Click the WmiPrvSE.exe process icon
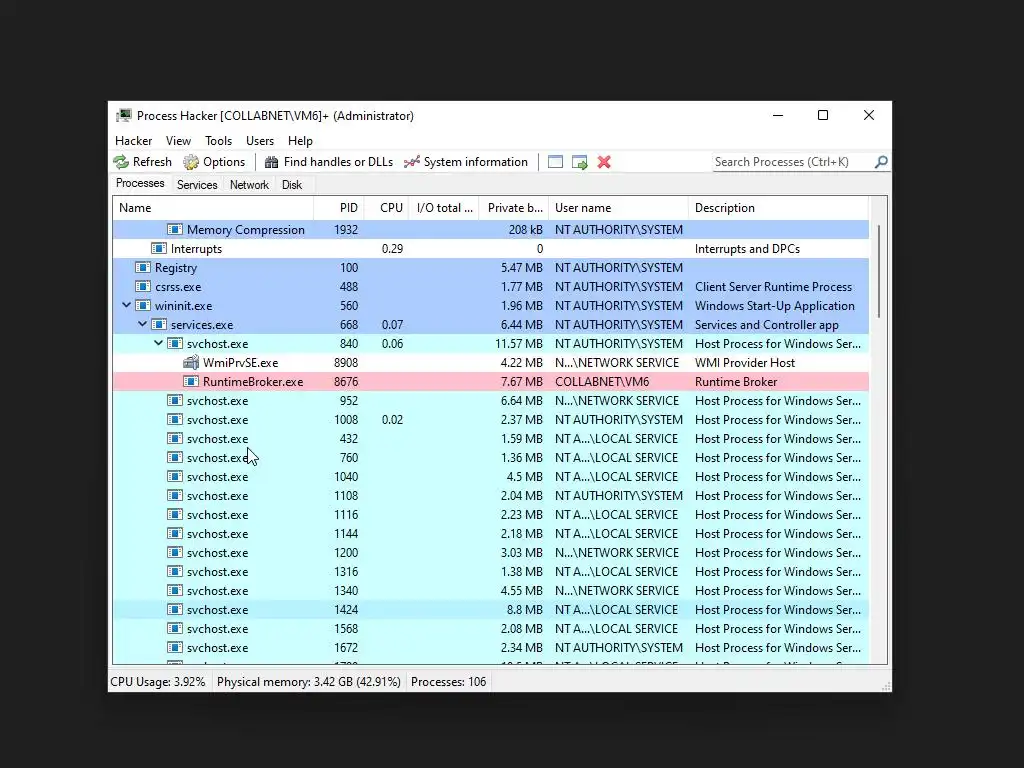 point(191,362)
